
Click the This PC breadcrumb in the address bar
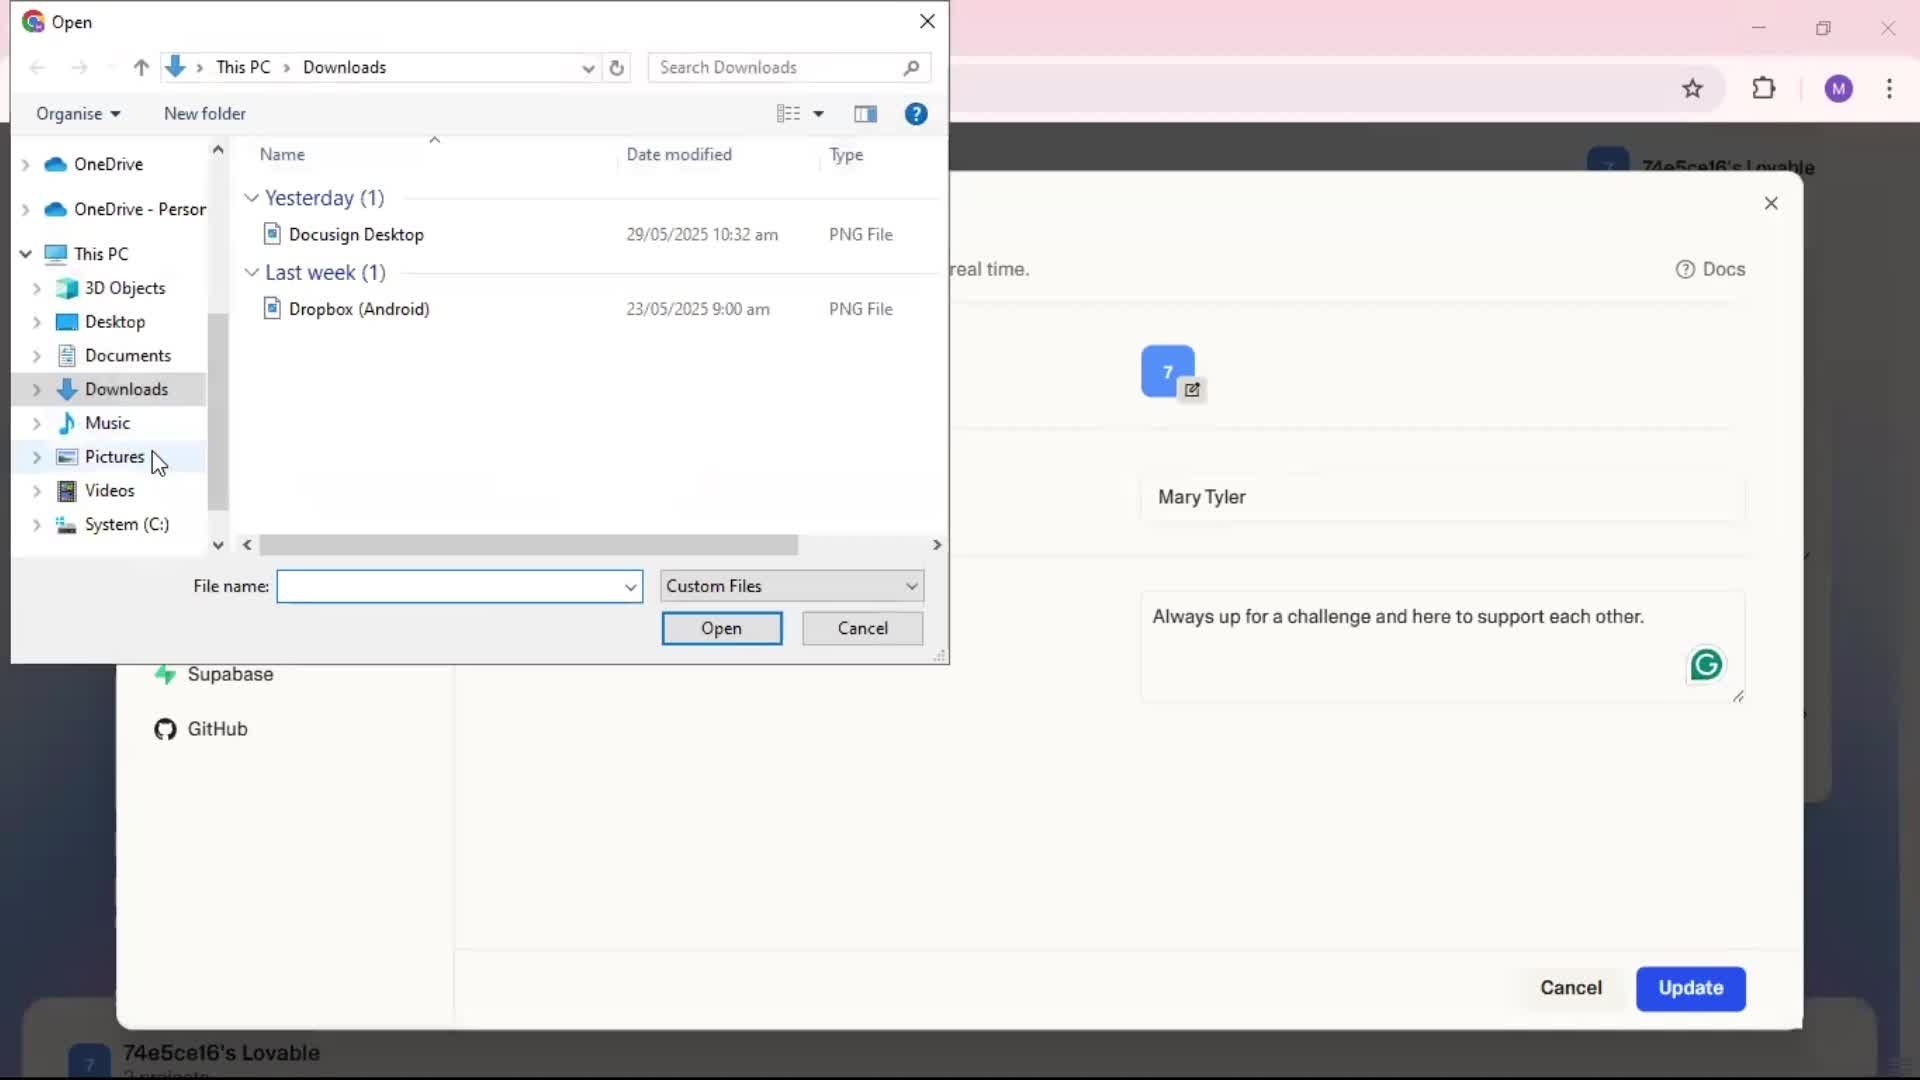coord(243,67)
